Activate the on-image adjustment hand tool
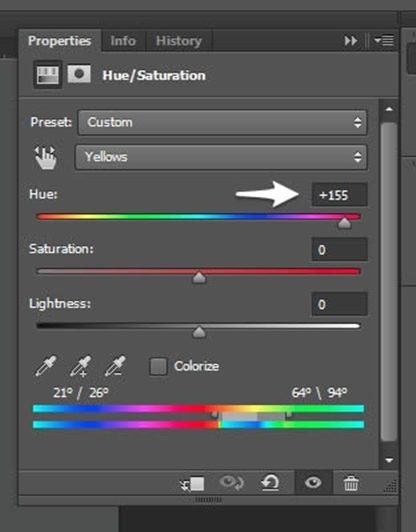Screen dimensions: 416x532 point(45,157)
